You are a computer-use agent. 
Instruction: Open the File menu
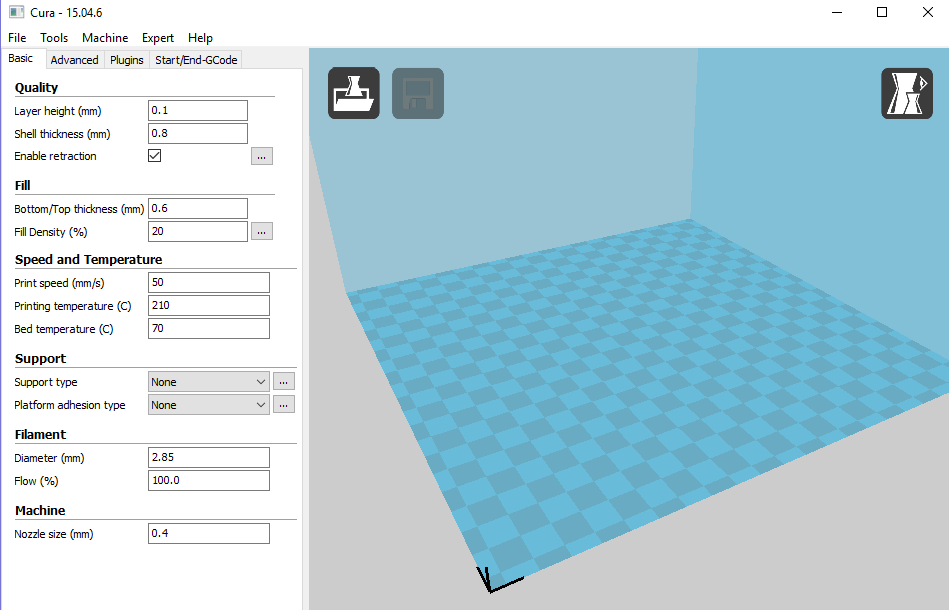[x=16, y=37]
